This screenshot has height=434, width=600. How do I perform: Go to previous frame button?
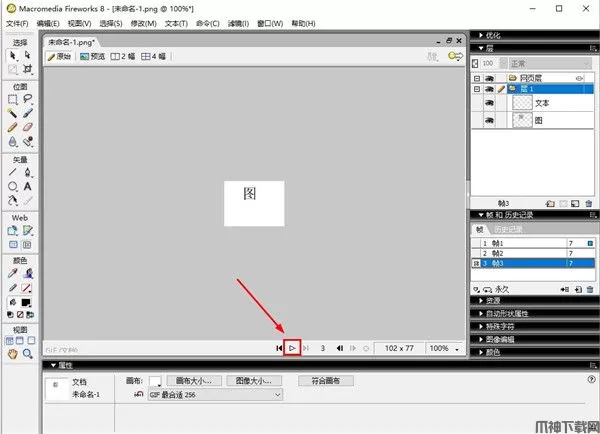(x=339, y=348)
